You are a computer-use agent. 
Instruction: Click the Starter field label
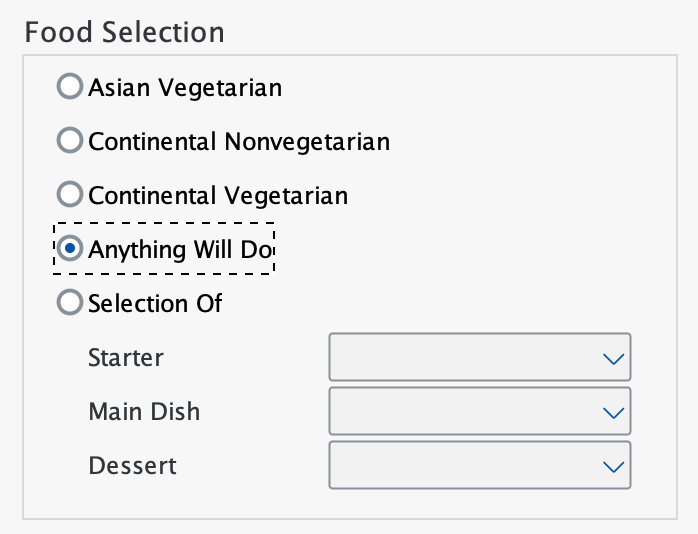pos(126,357)
